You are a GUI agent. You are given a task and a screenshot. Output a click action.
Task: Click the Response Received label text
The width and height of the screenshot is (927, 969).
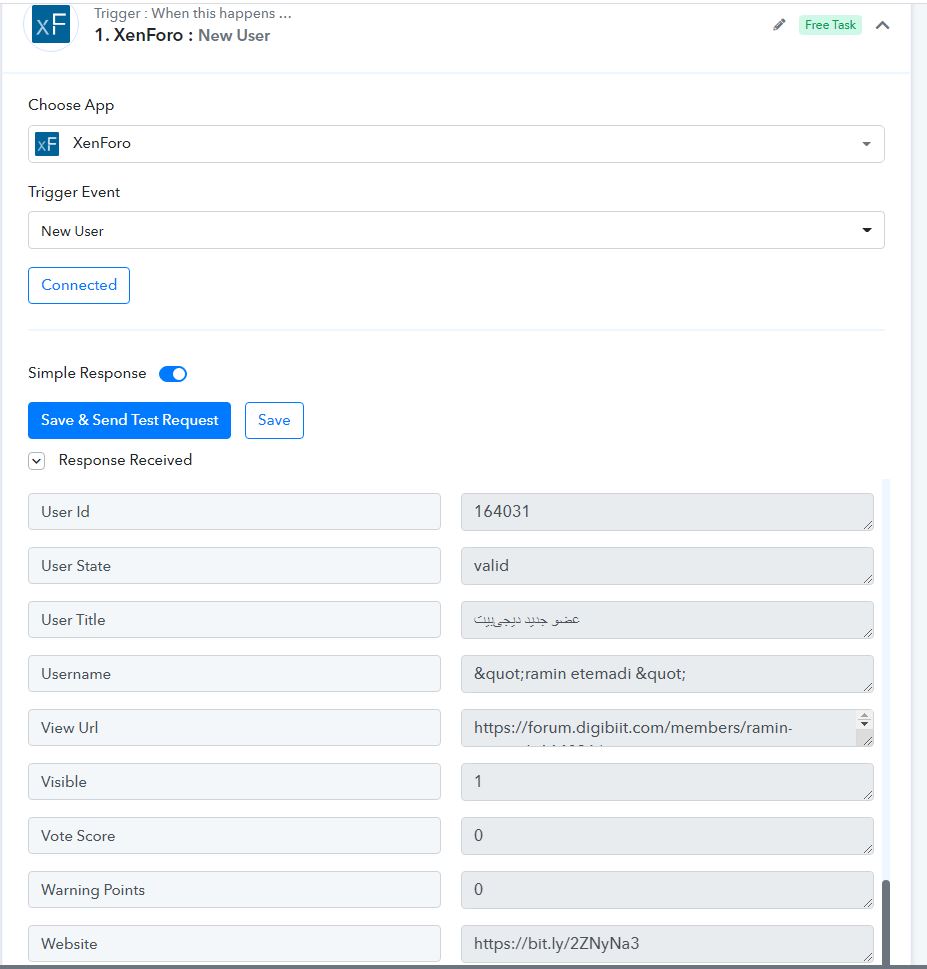125,460
